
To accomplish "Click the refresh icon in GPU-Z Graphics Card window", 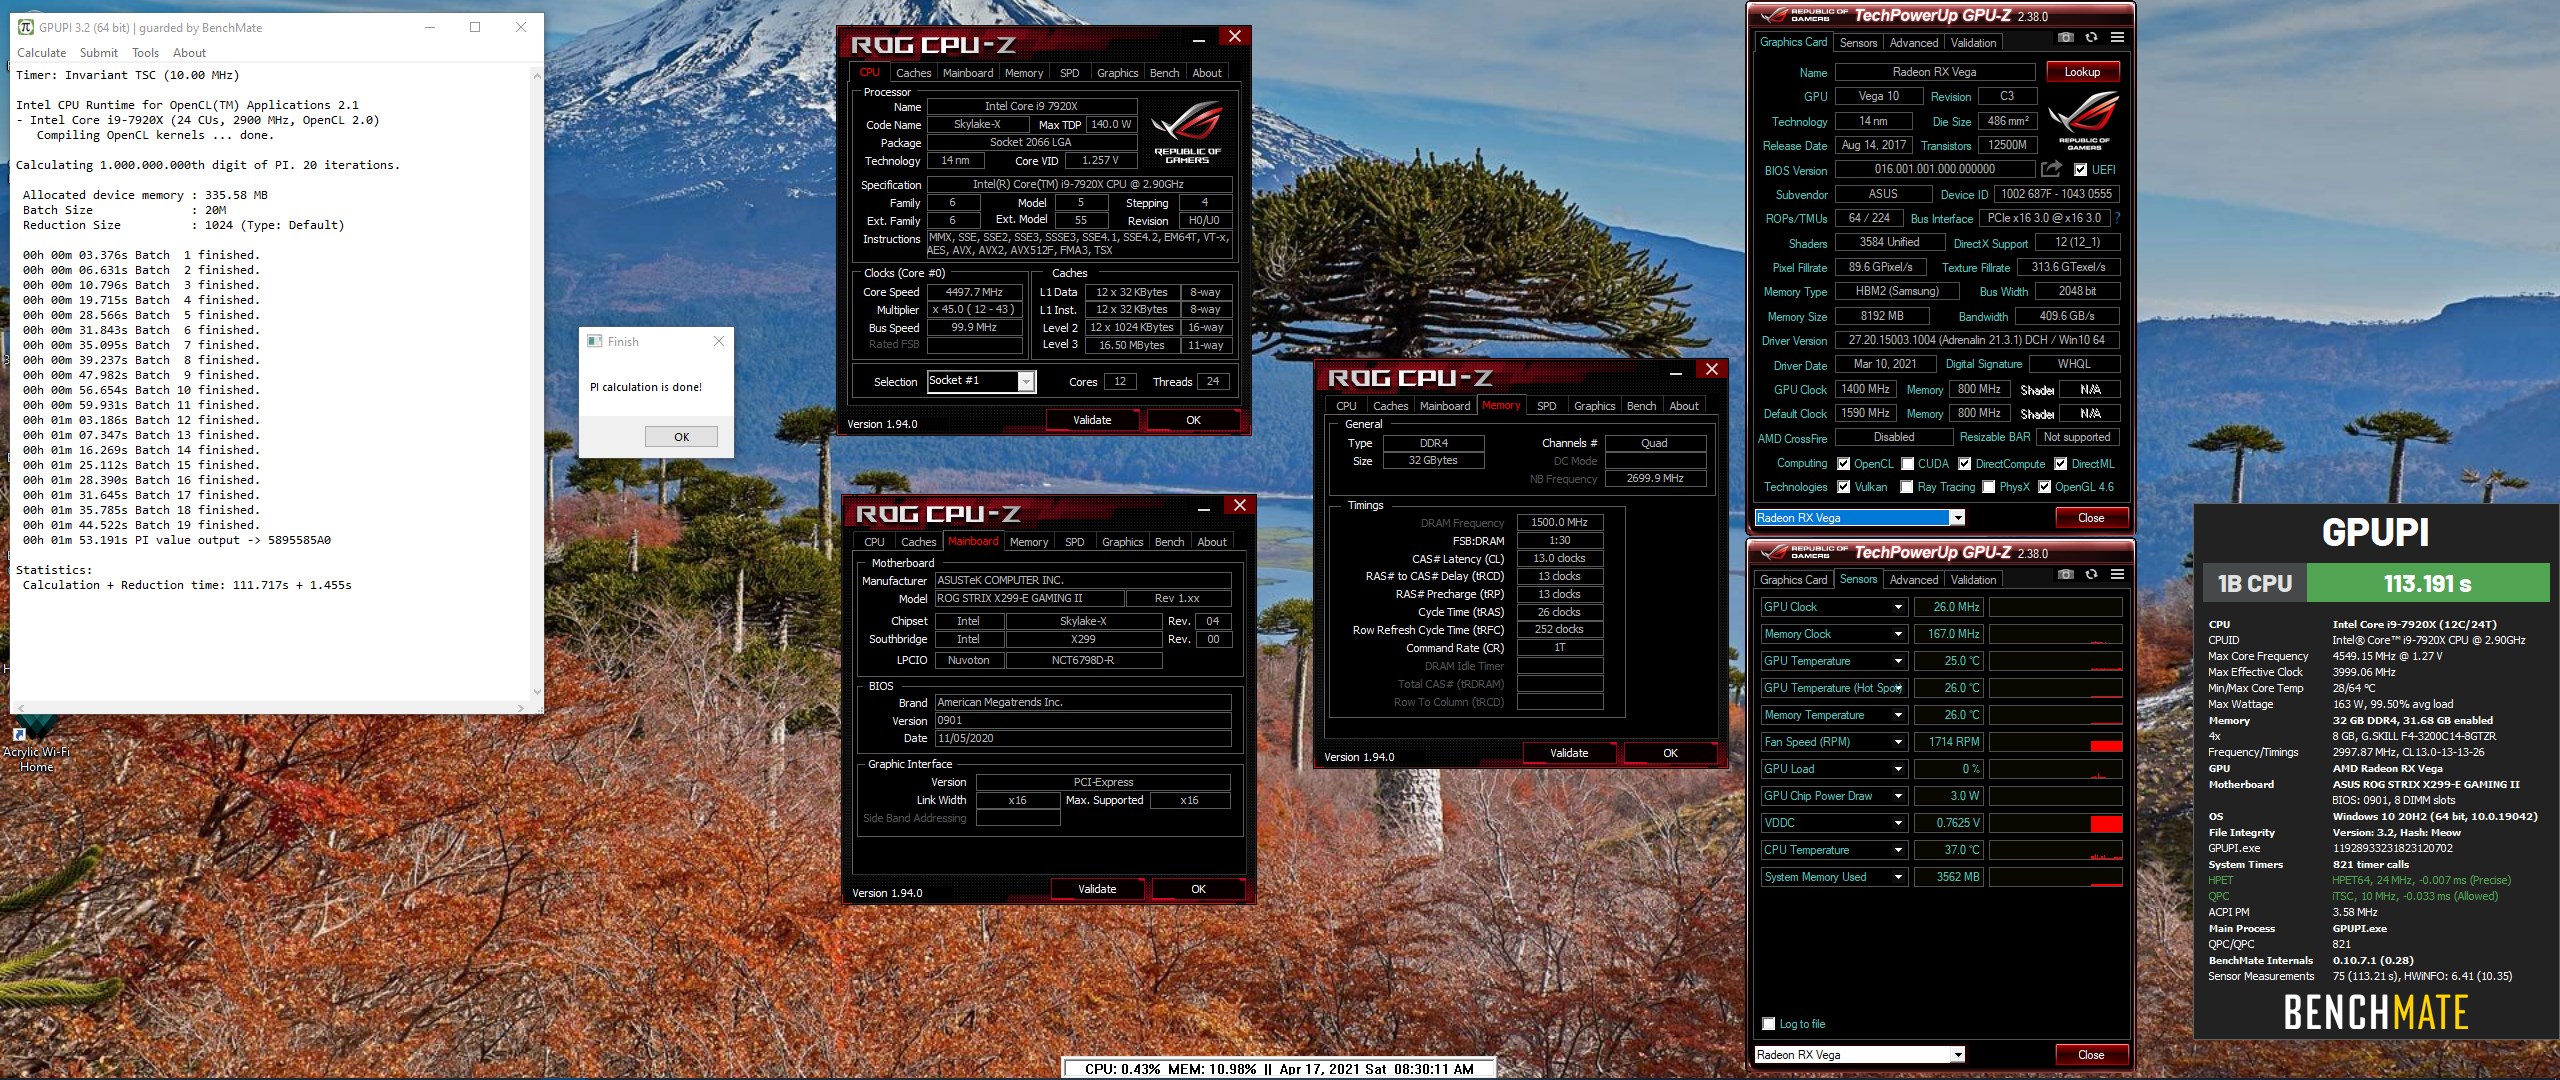I will click(x=2091, y=38).
